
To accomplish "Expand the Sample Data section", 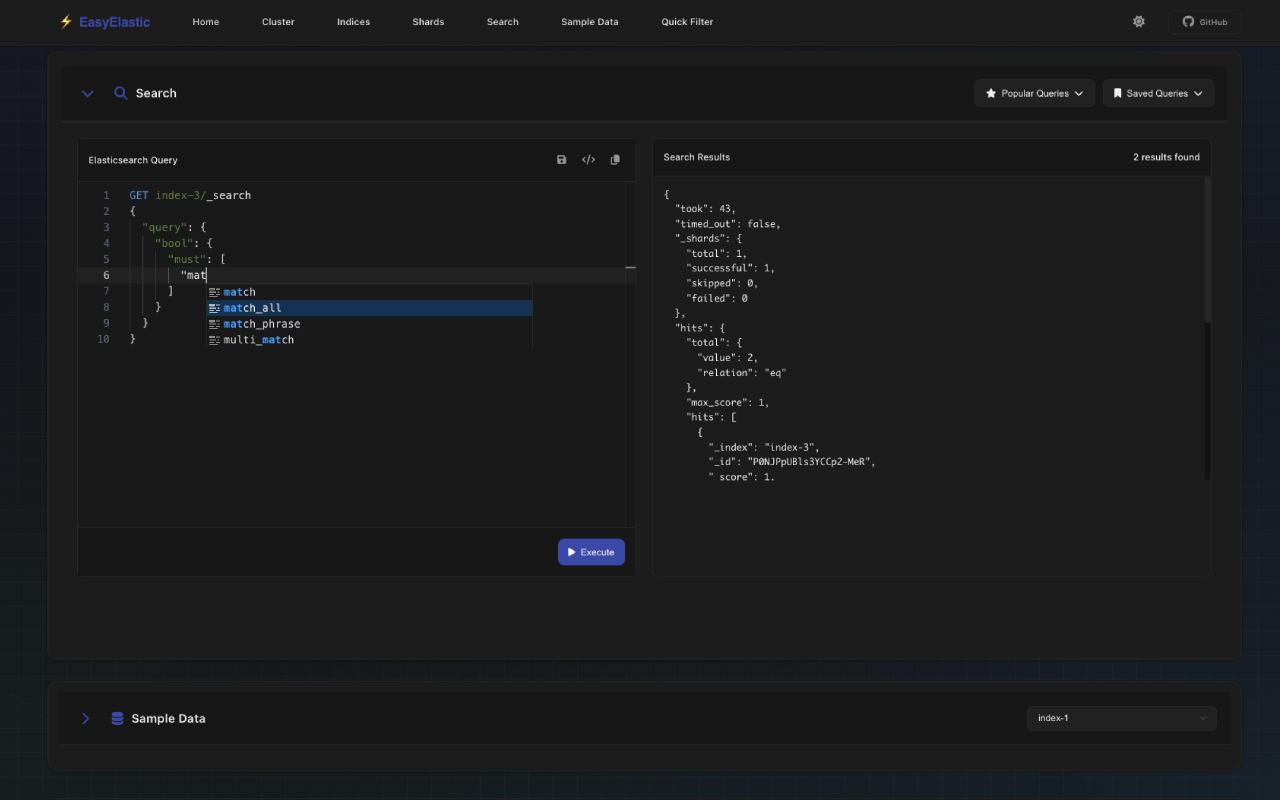I will click(85, 718).
